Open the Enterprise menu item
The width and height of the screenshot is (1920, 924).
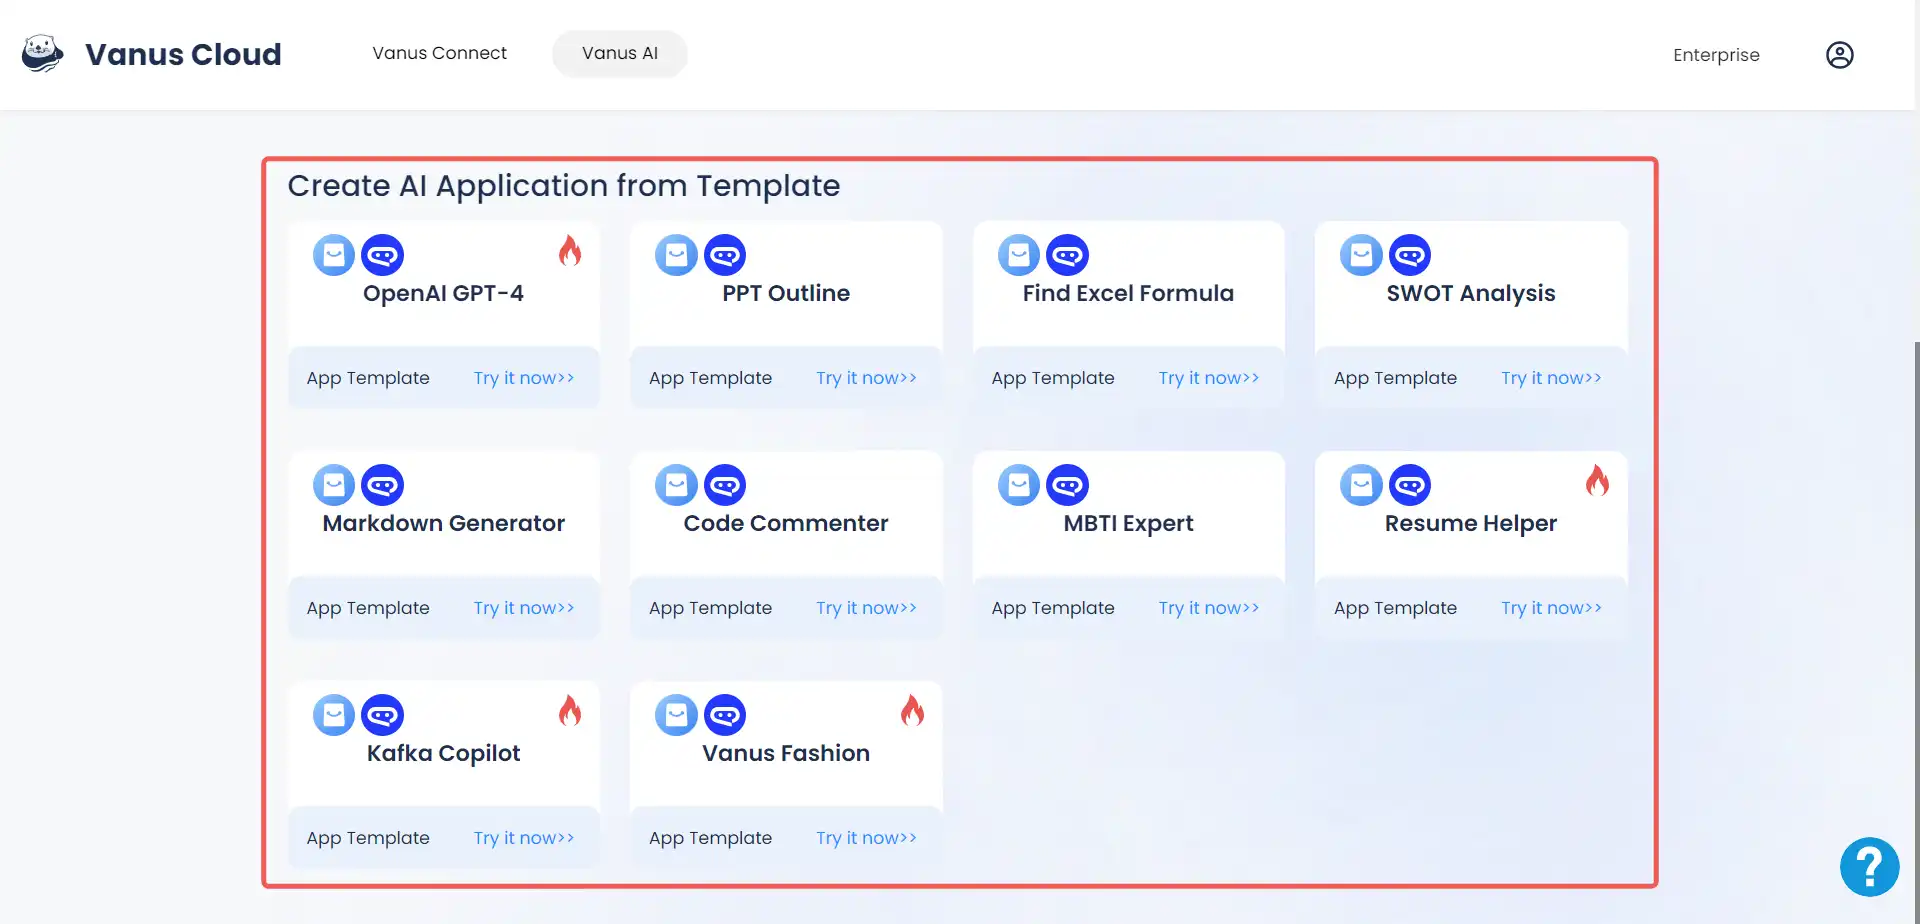coord(1716,55)
